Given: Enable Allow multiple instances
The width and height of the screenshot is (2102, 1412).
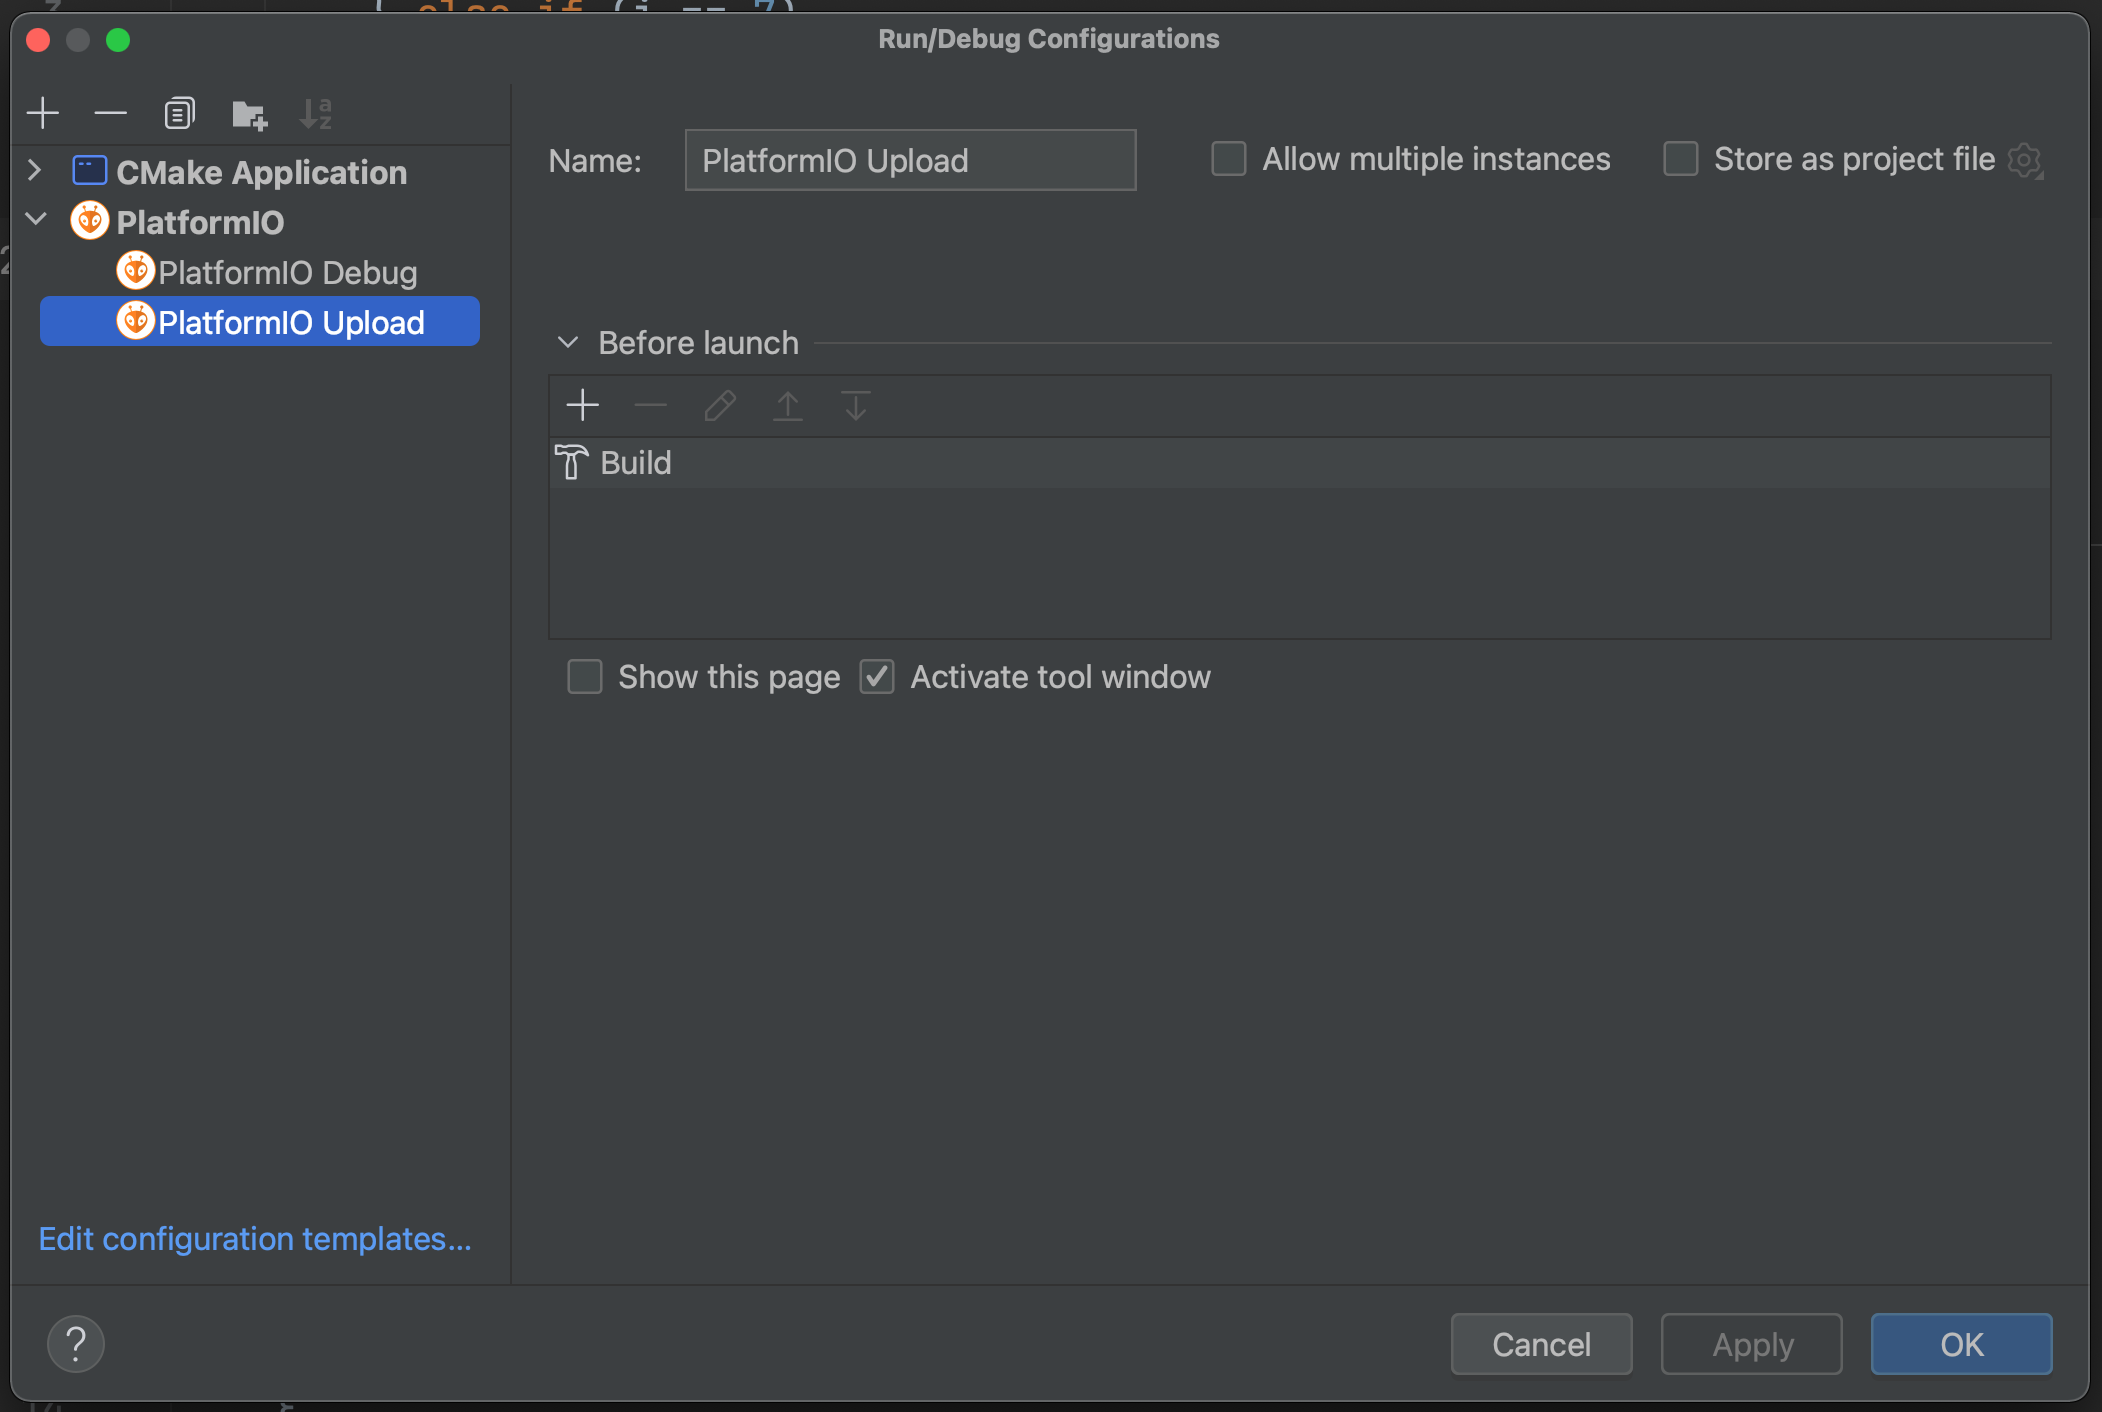Looking at the screenshot, I should [1228, 159].
